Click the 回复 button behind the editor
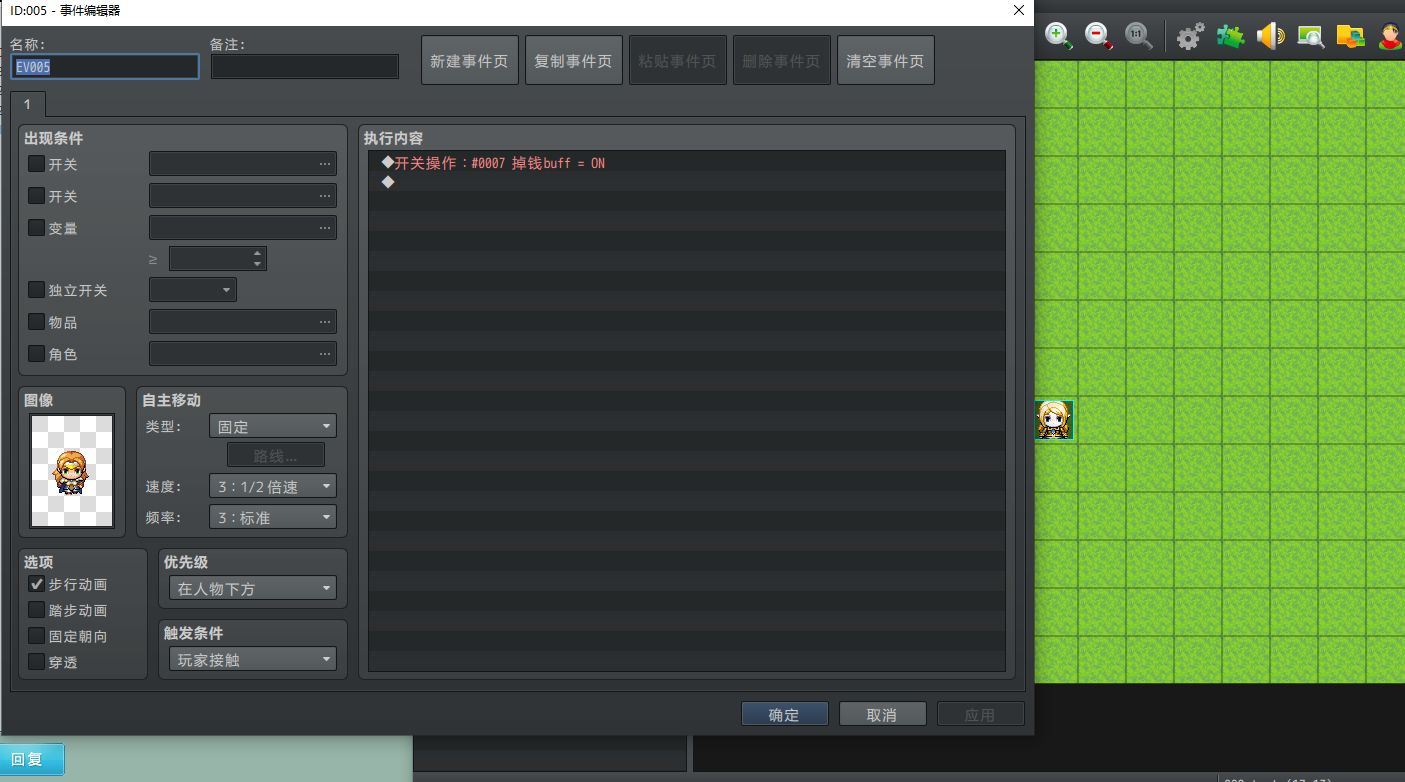The height and width of the screenshot is (782, 1405). pyautogui.click(x=32, y=759)
